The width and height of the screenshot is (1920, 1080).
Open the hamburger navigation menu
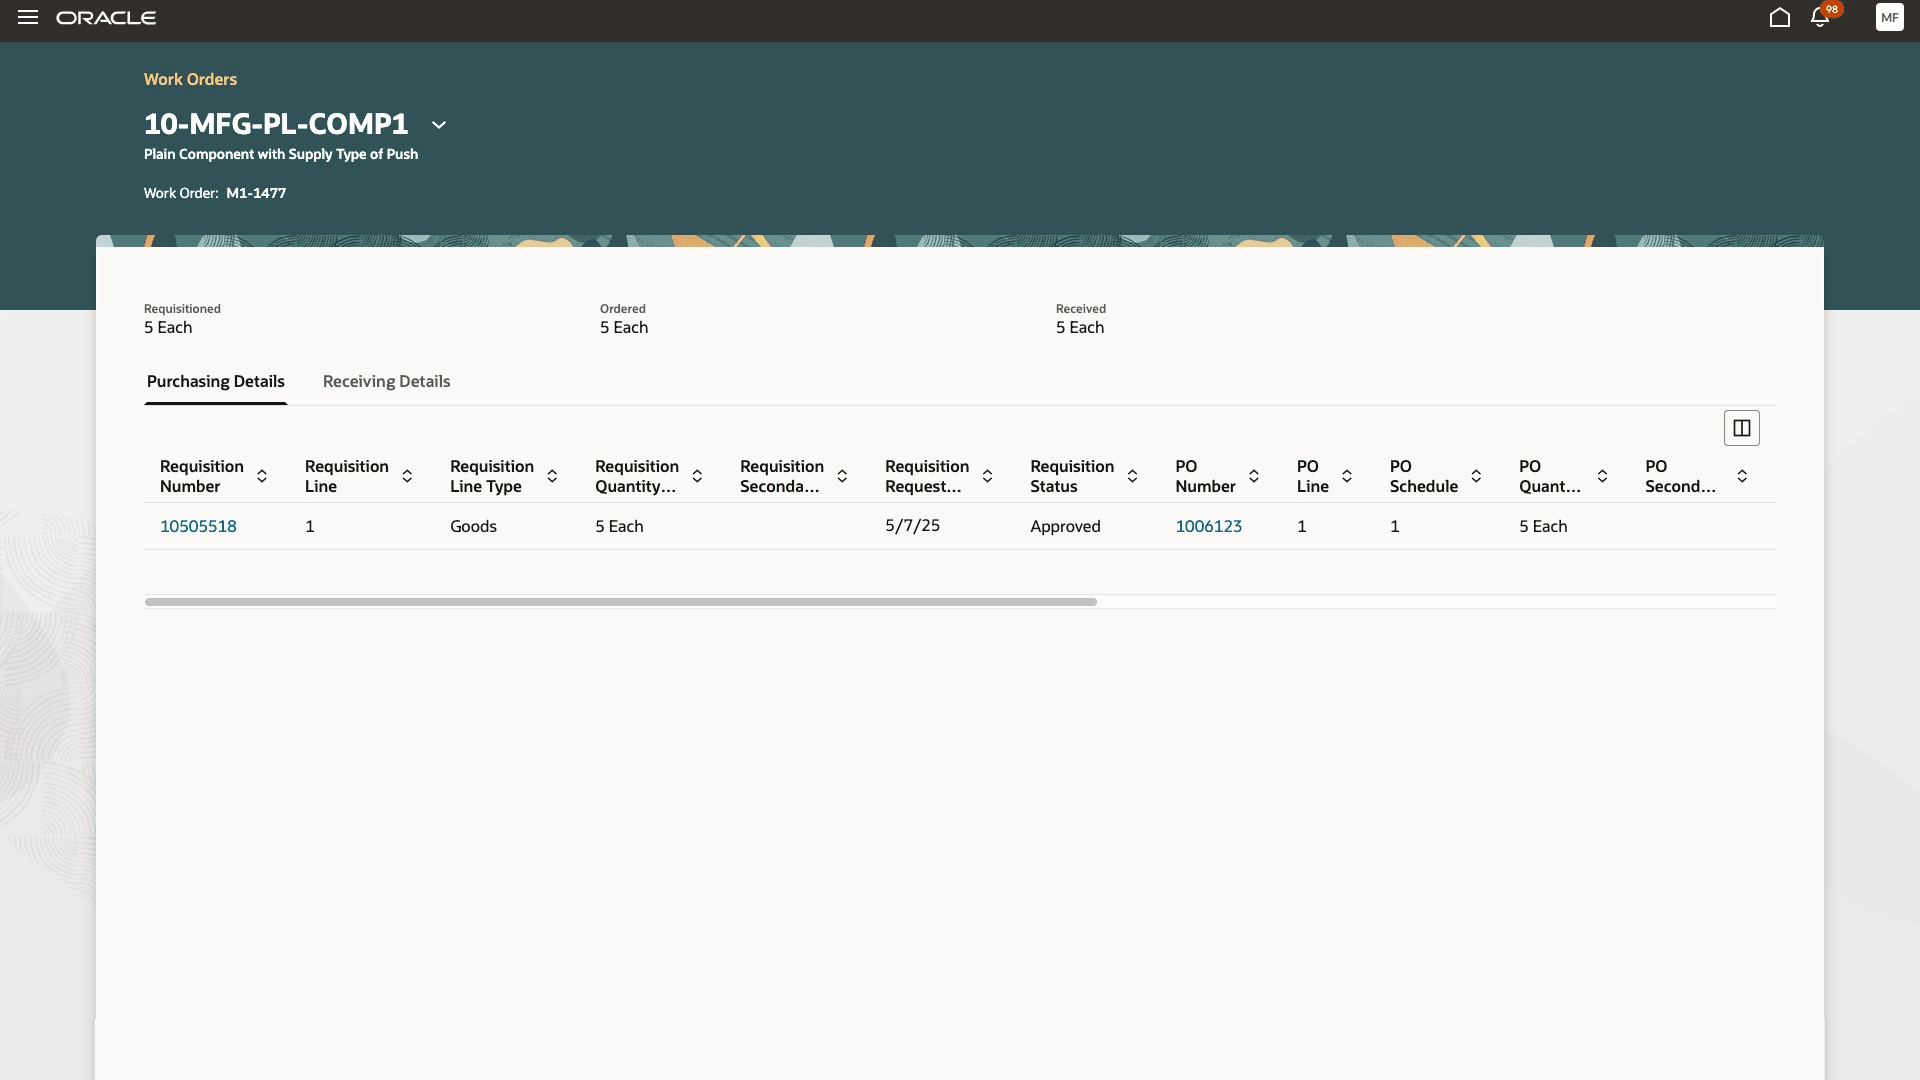coord(27,18)
